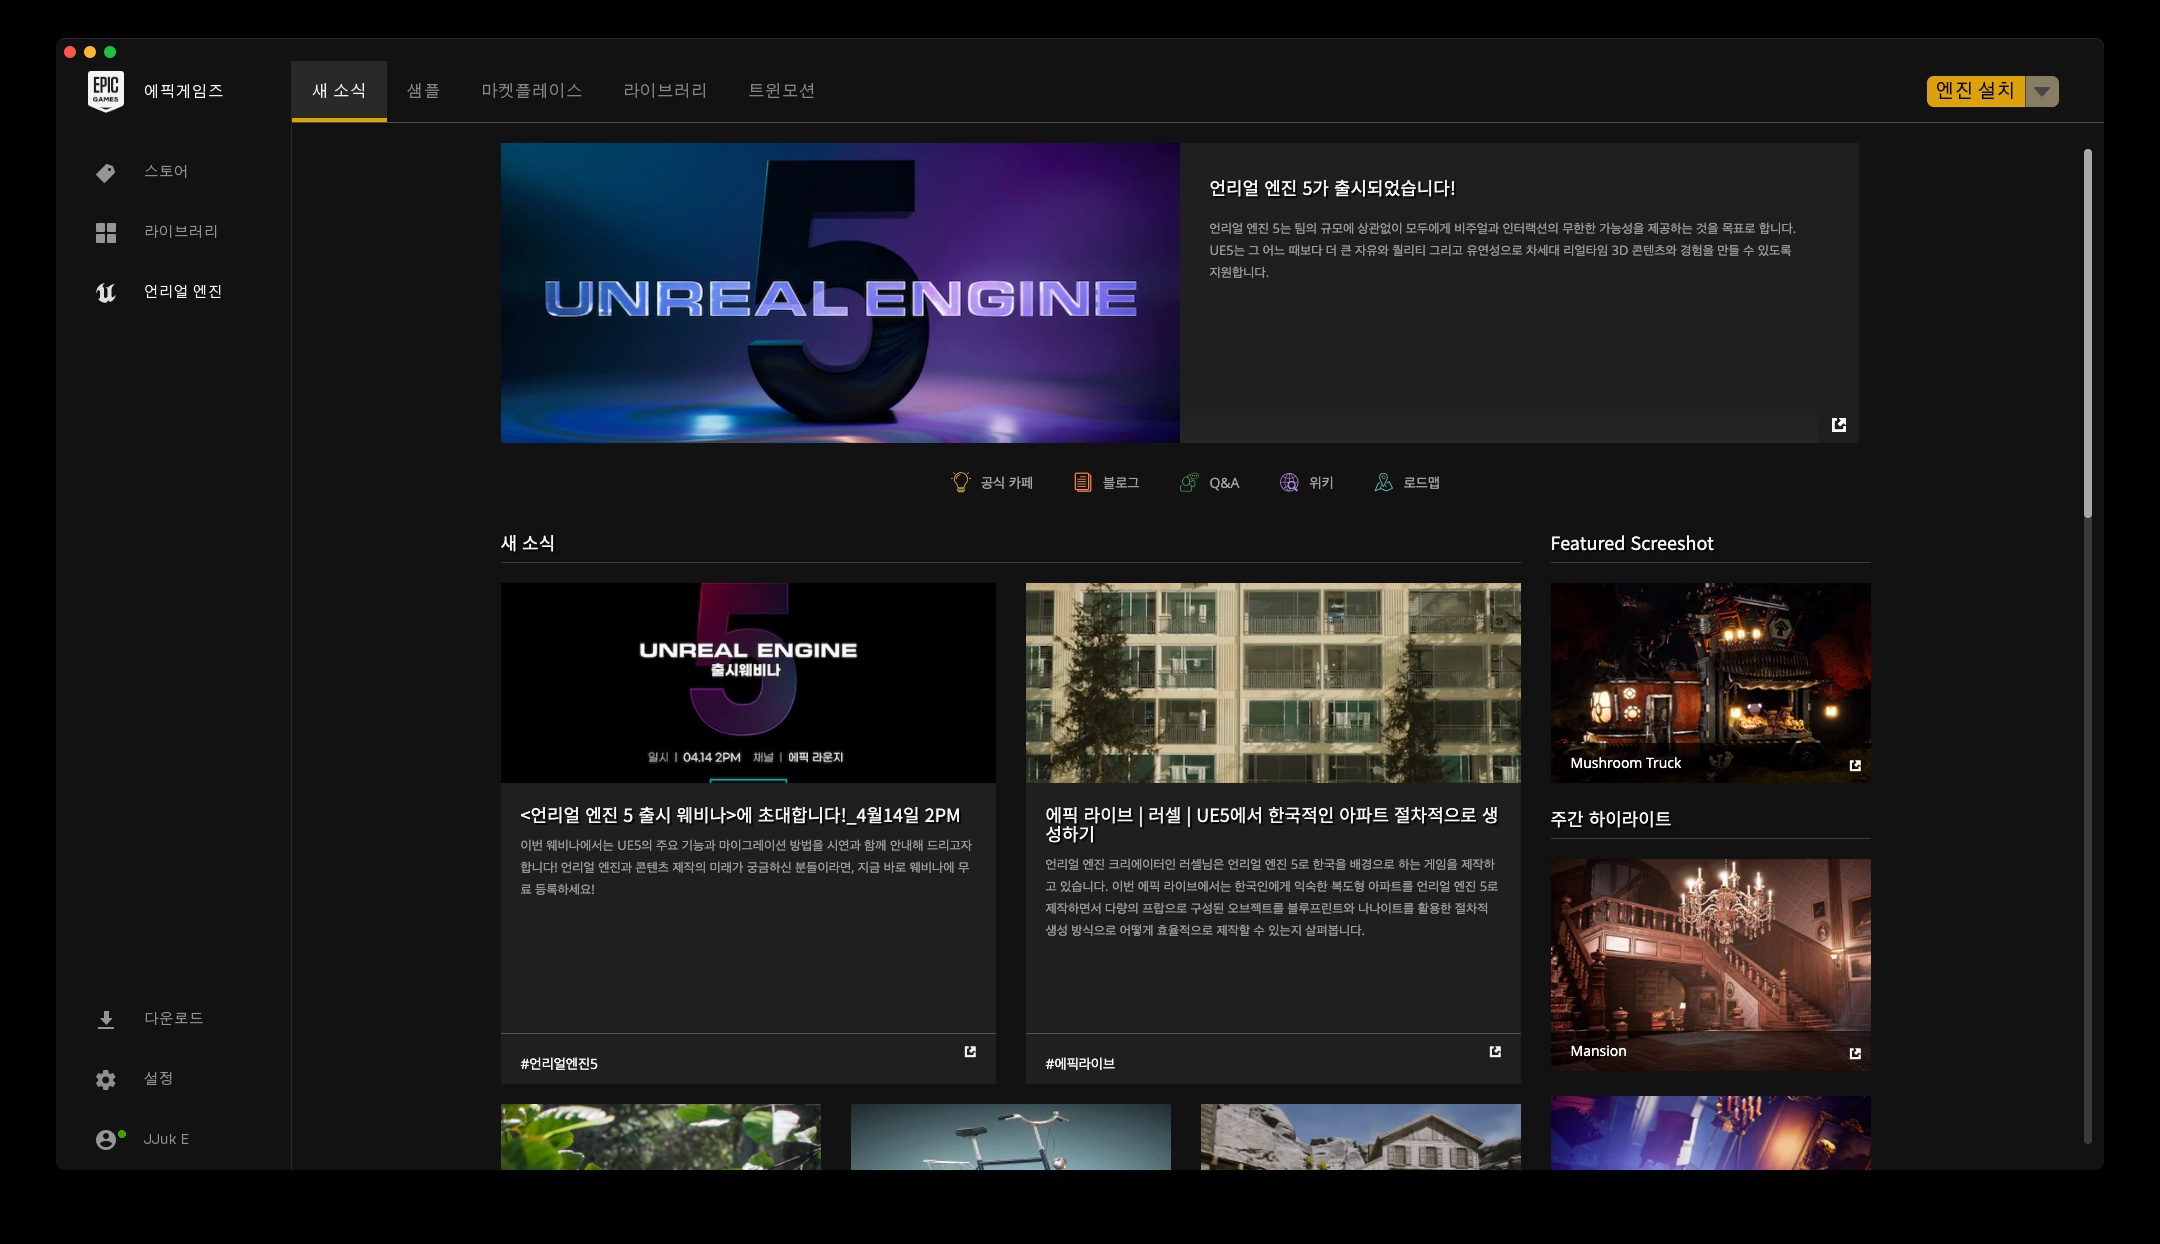Click the JJuk E profile avatar icon
The image size is (2160, 1244).
pyautogui.click(x=106, y=1140)
